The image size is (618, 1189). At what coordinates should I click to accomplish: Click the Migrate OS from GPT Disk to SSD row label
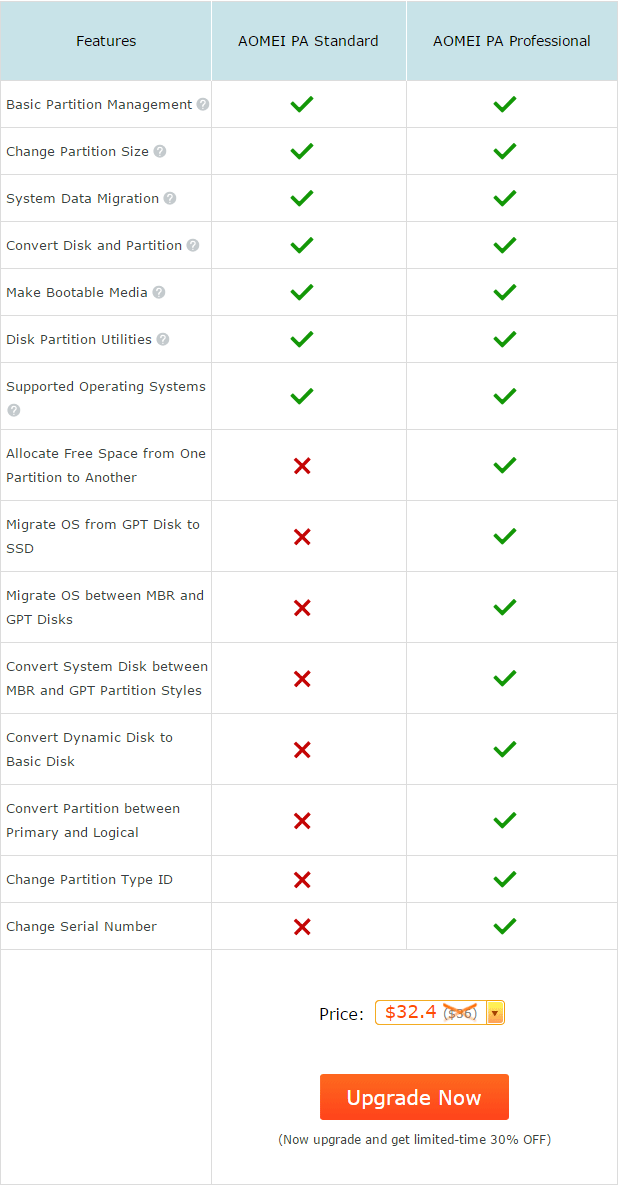(x=103, y=536)
